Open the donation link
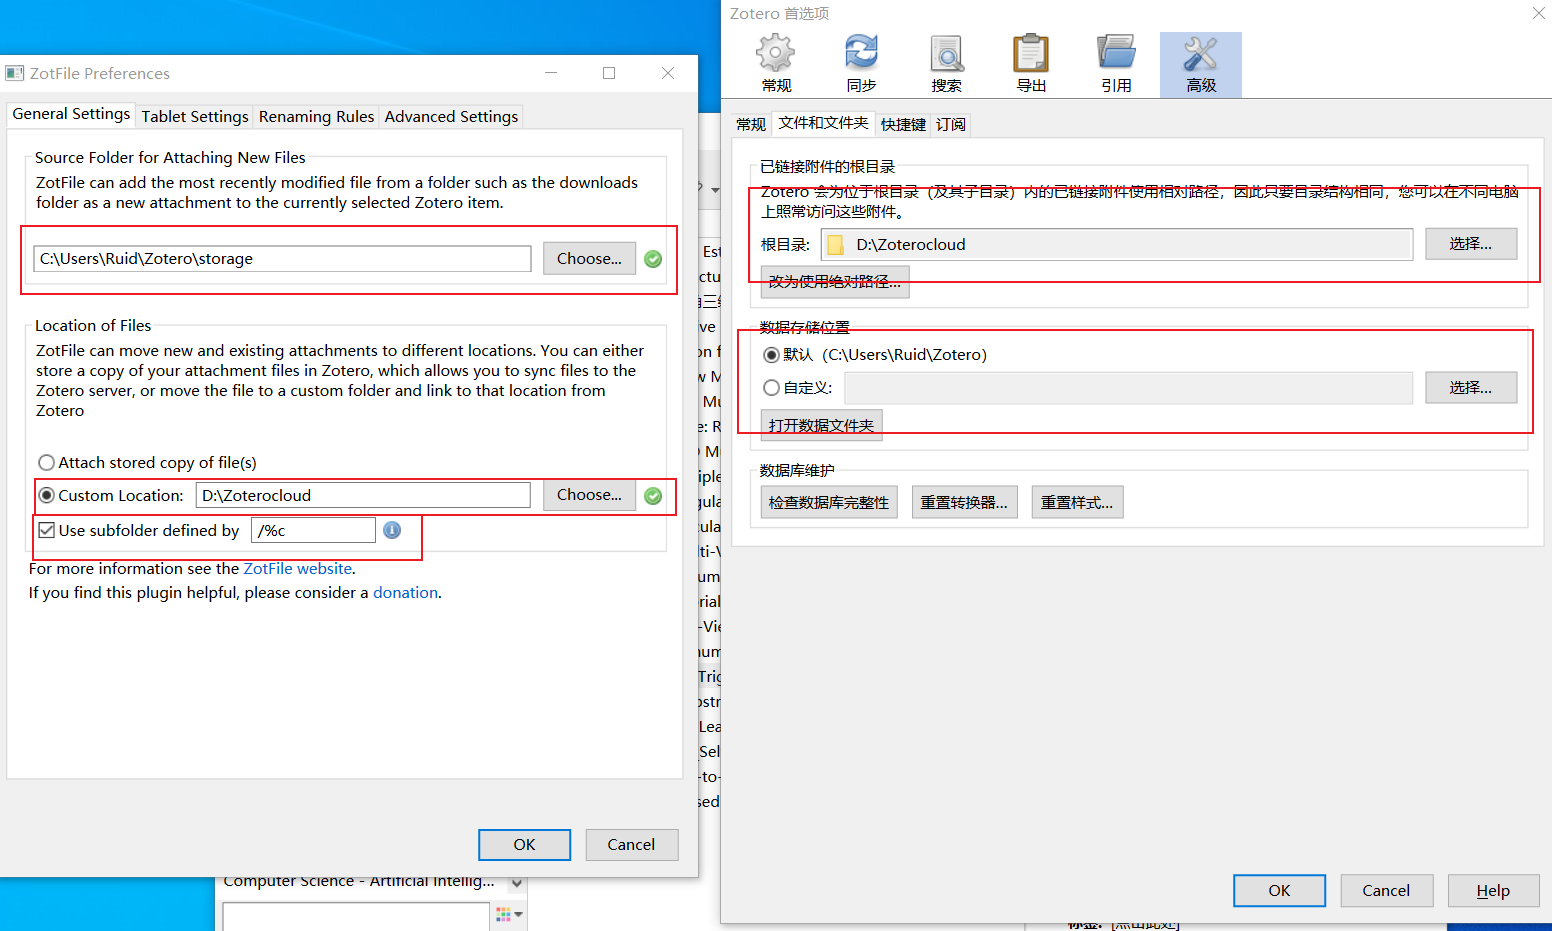The image size is (1552, 931). [x=405, y=592]
